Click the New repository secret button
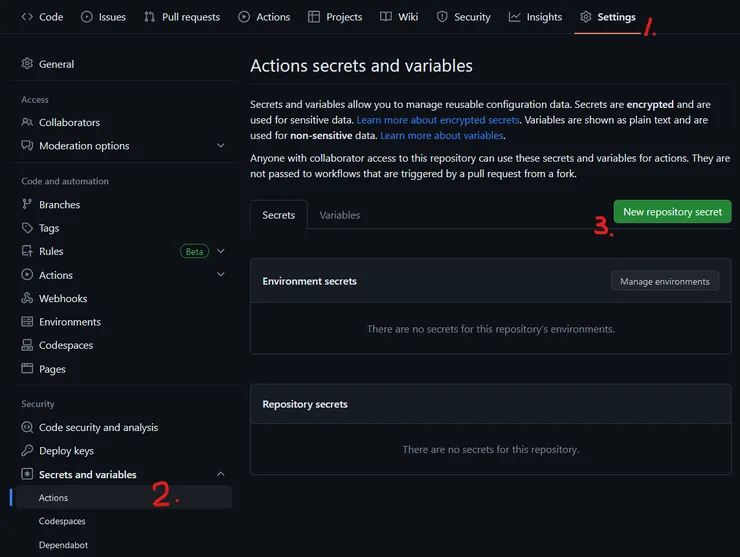 672,212
